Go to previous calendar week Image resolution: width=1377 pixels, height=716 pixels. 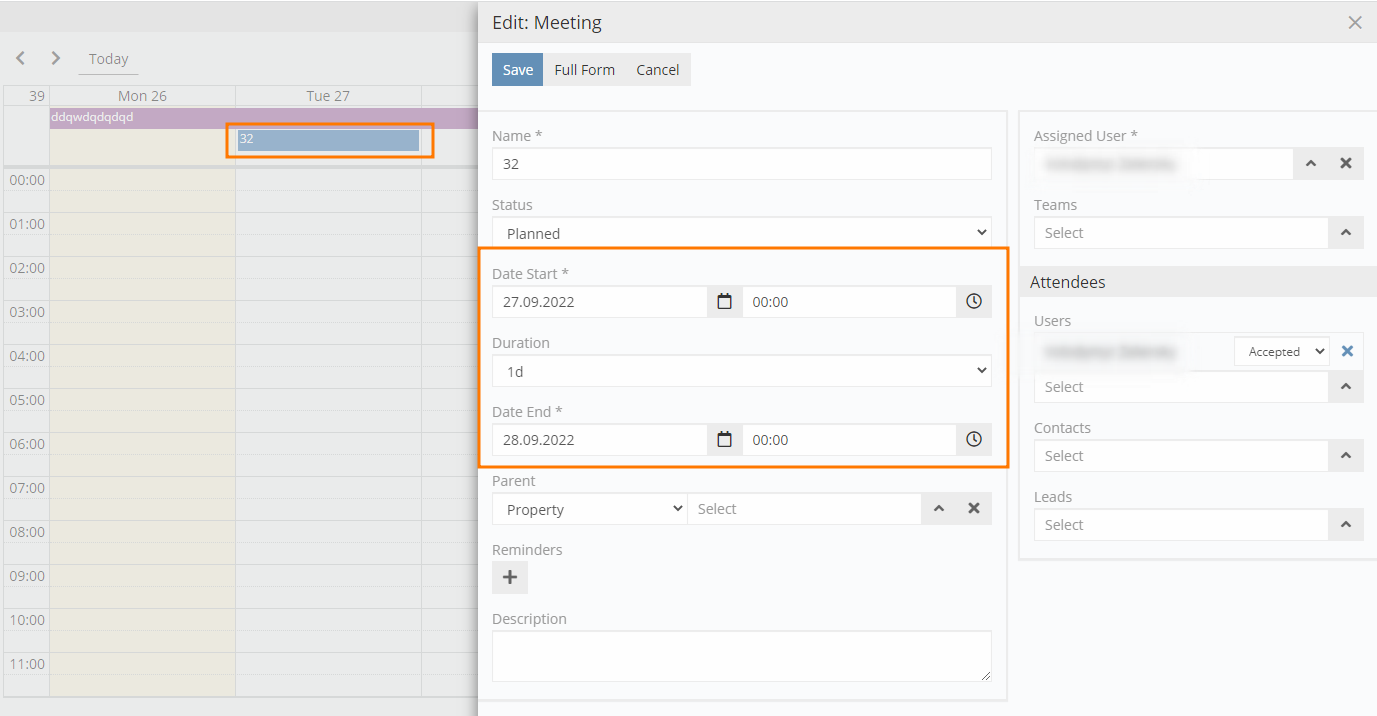(x=20, y=59)
